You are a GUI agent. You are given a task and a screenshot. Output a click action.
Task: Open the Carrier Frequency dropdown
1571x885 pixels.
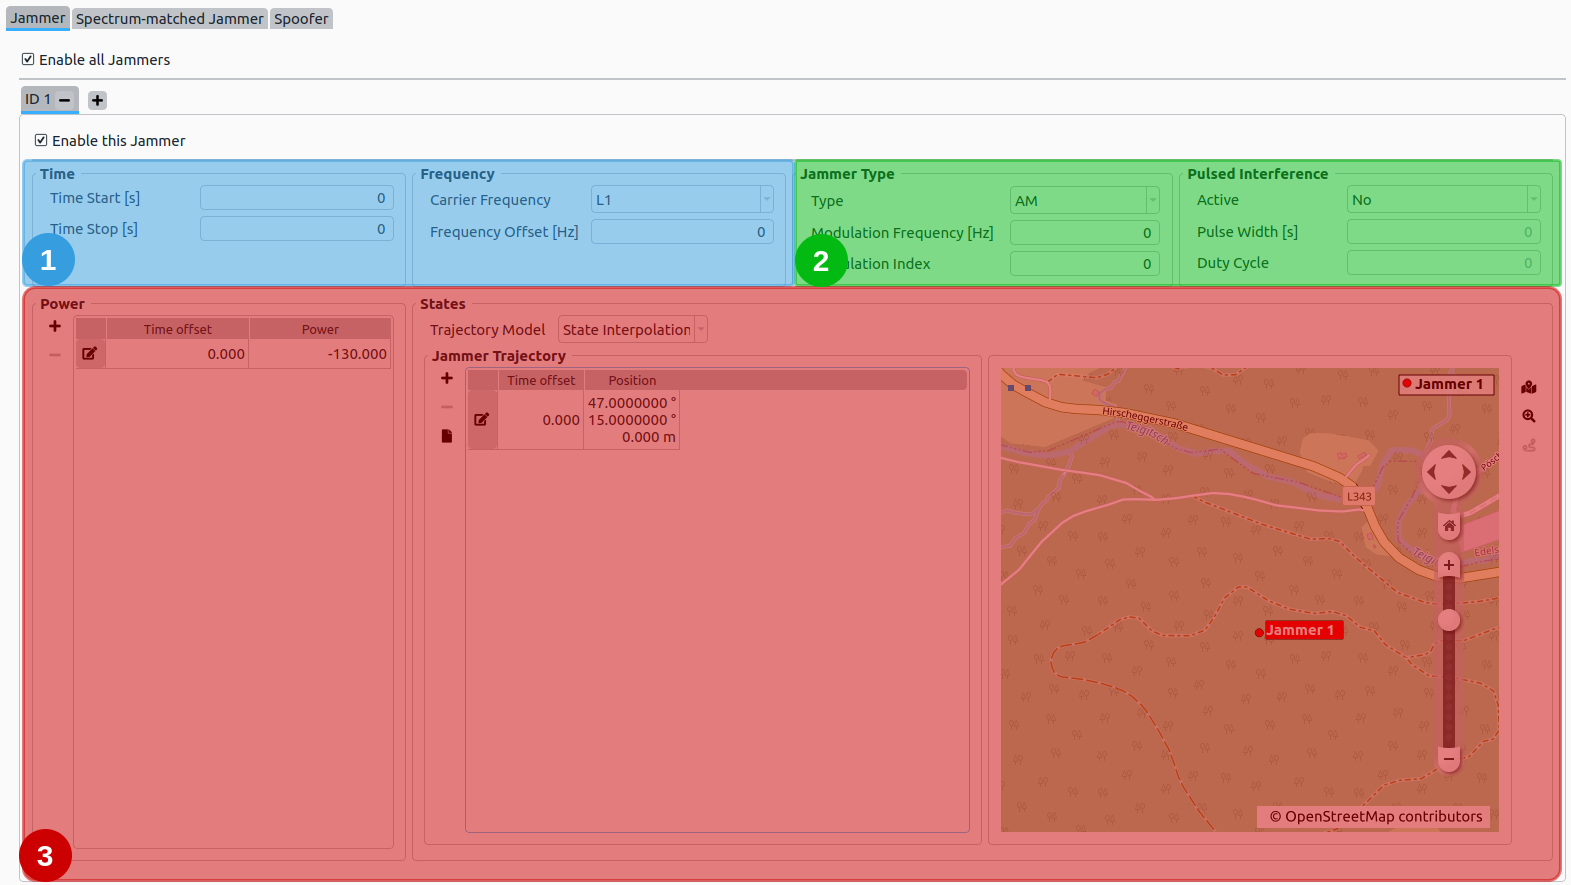point(766,200)
